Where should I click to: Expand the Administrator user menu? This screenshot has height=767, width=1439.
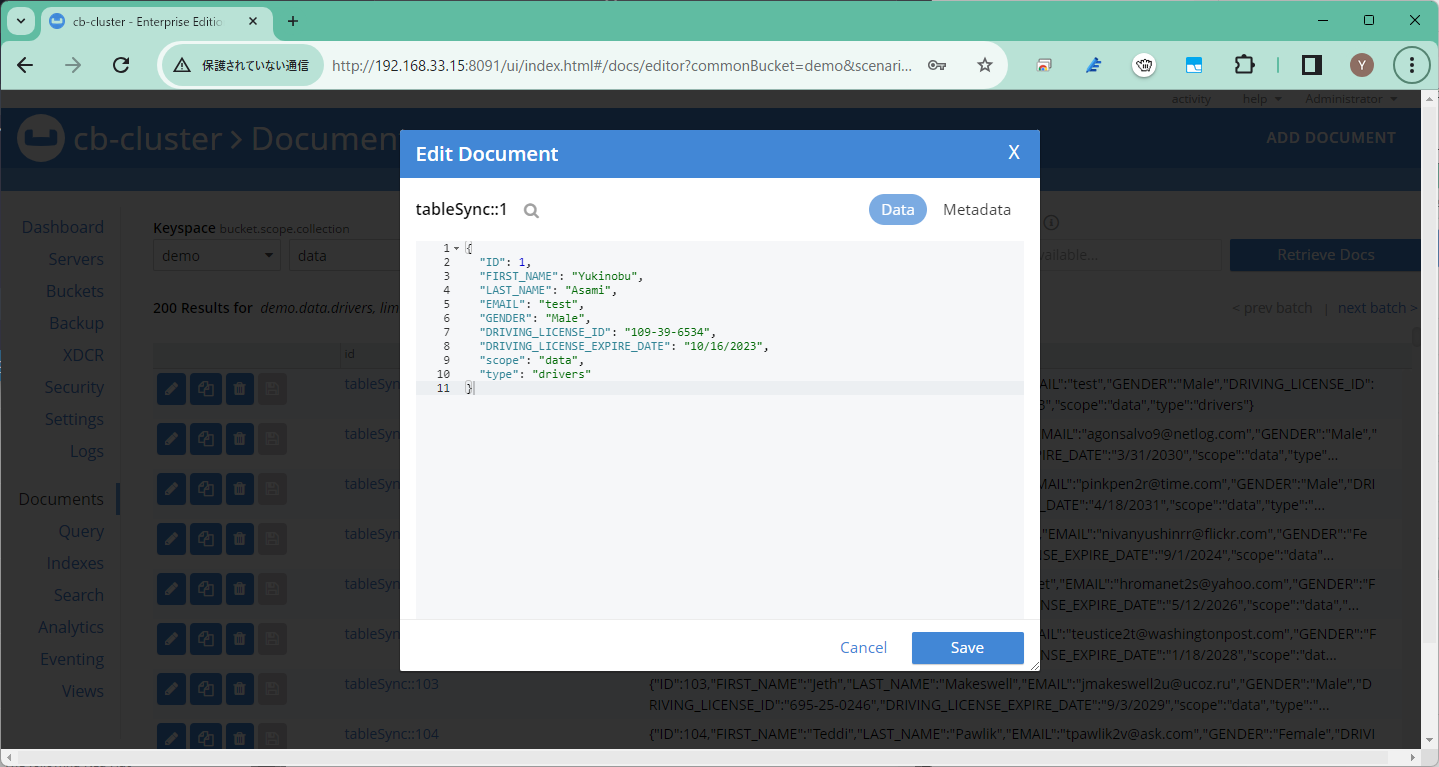[1350, 99]
